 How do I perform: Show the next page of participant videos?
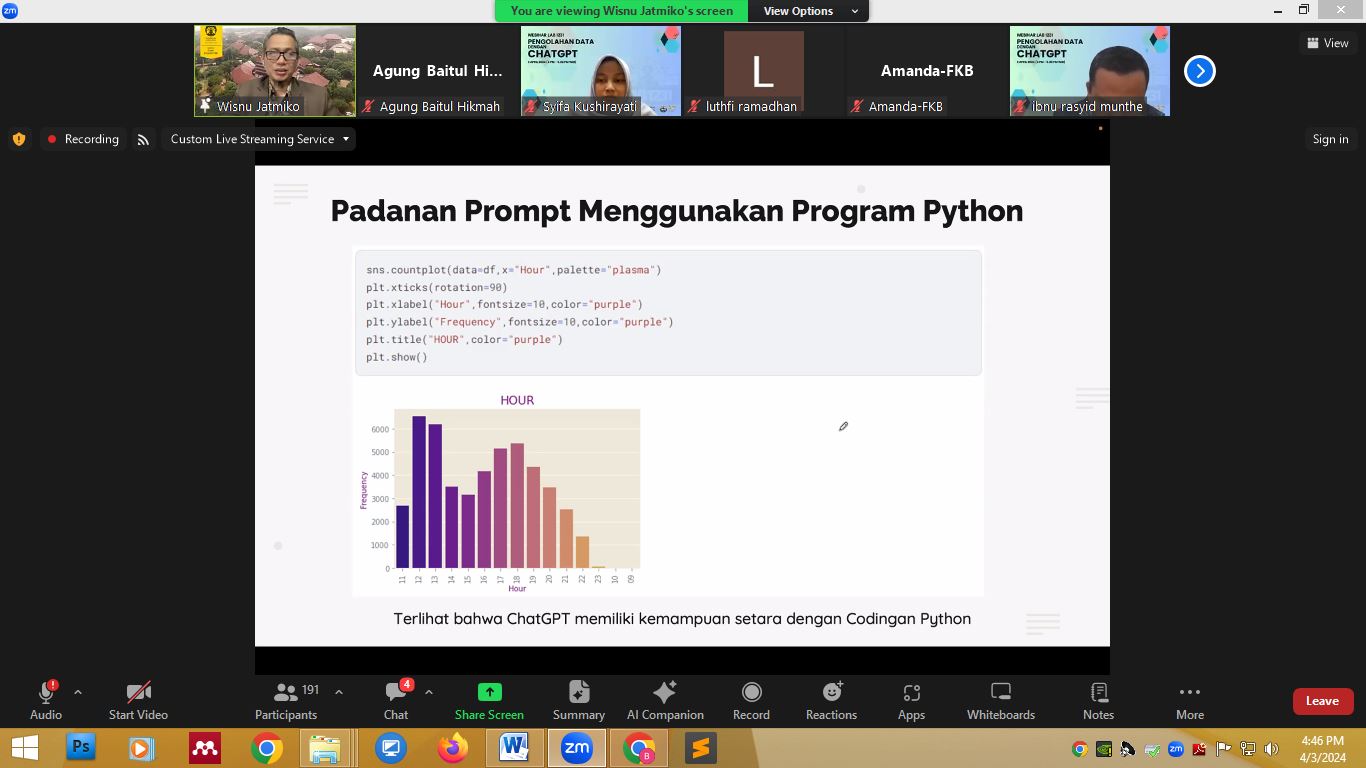[x=1199, y=71]
